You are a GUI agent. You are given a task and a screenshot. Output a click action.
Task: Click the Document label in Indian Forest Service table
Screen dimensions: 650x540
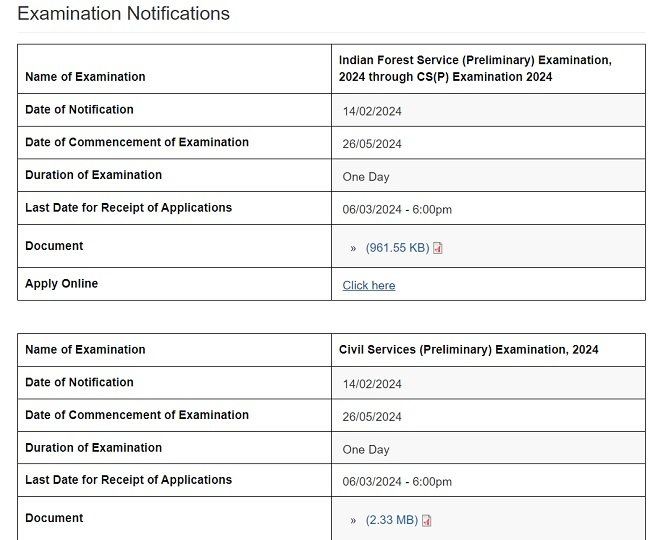pos(54,246)
